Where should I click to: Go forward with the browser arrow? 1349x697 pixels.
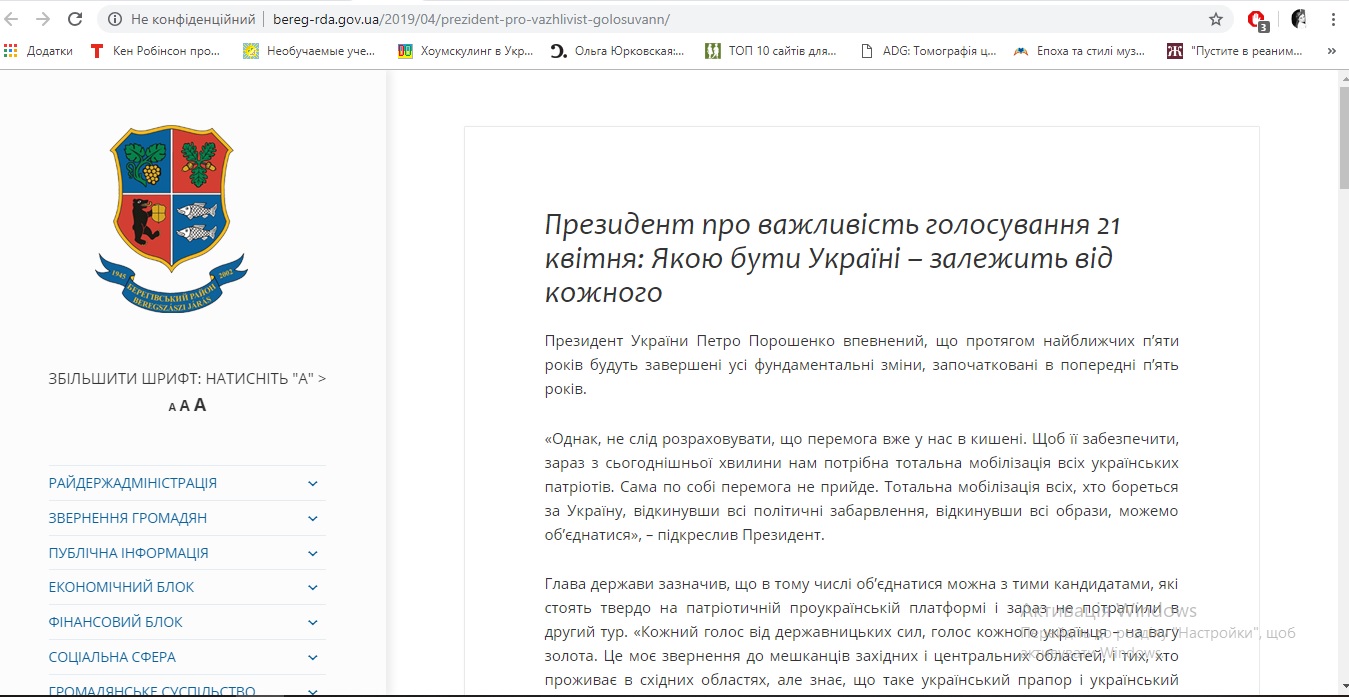tap(43, 19)
